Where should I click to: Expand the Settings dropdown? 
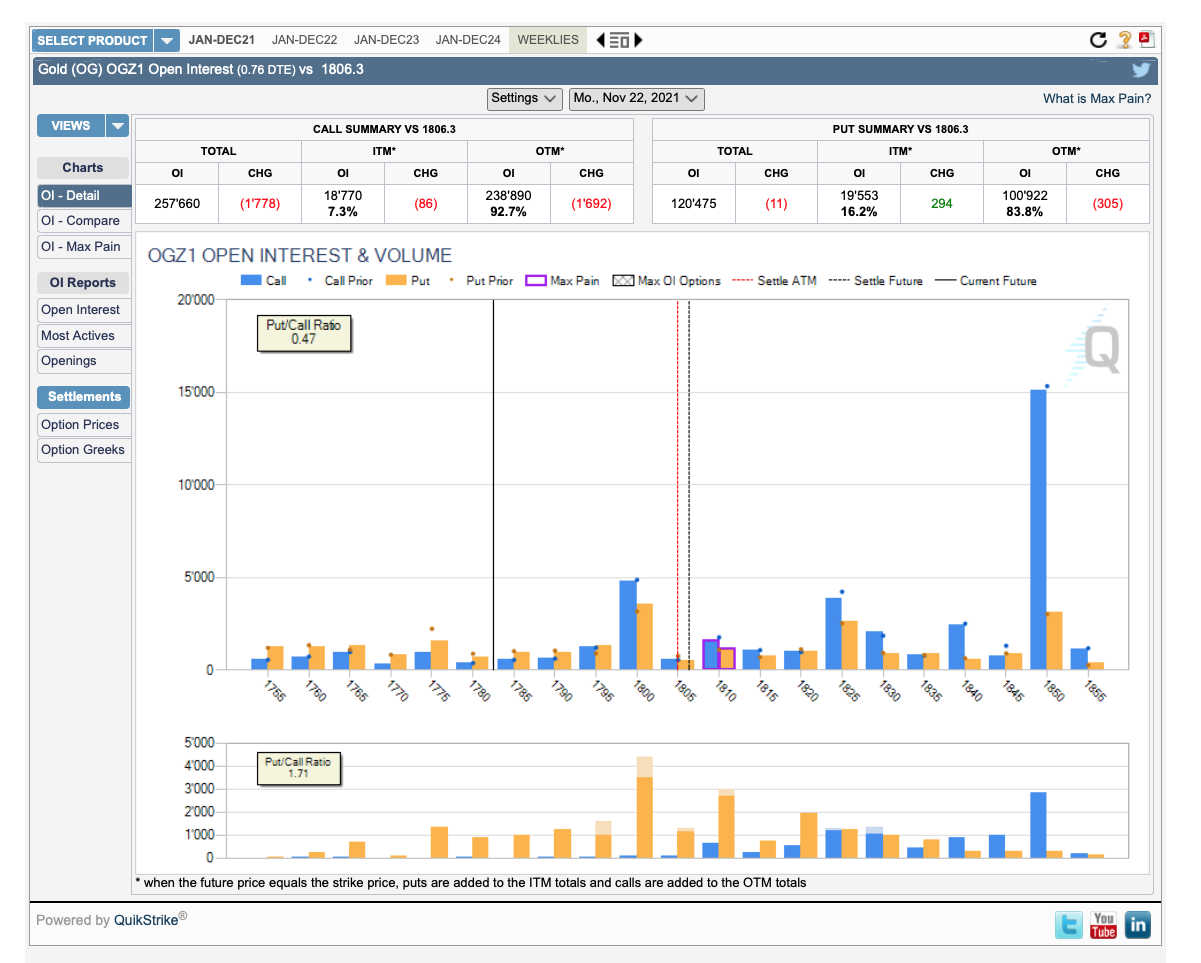(x=526, y=98)
